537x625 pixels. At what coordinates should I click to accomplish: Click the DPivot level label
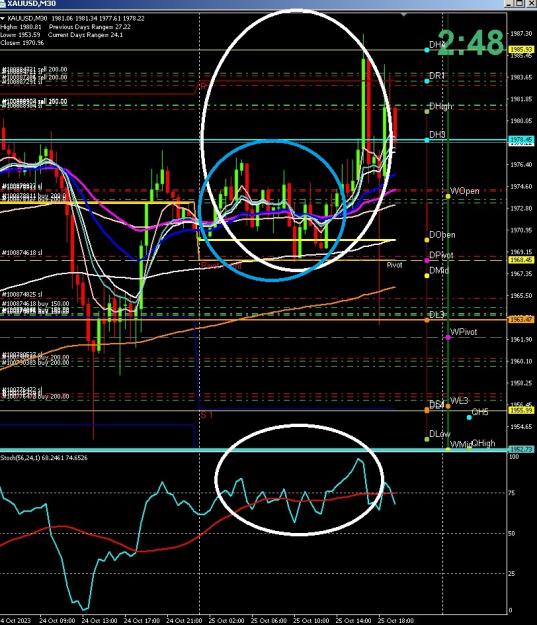pos(441,255)
